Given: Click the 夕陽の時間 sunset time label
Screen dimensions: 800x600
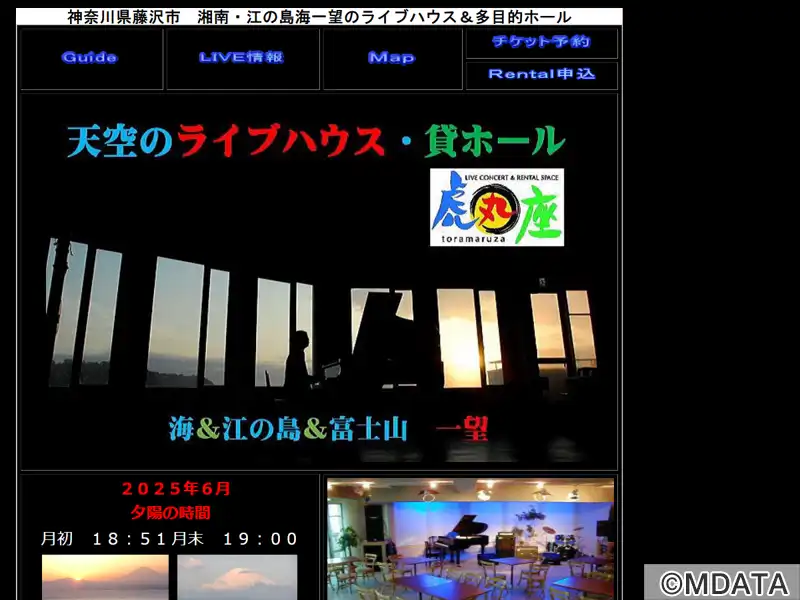Looking at the screenshot, I should (x=170, y=512).
